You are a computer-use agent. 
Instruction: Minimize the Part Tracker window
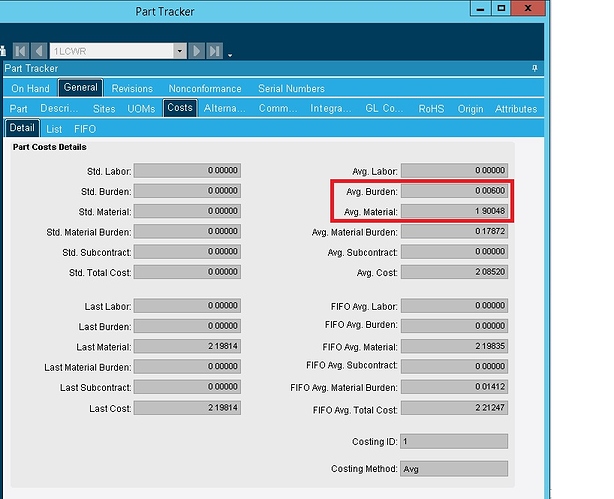[x=481, y=8]
